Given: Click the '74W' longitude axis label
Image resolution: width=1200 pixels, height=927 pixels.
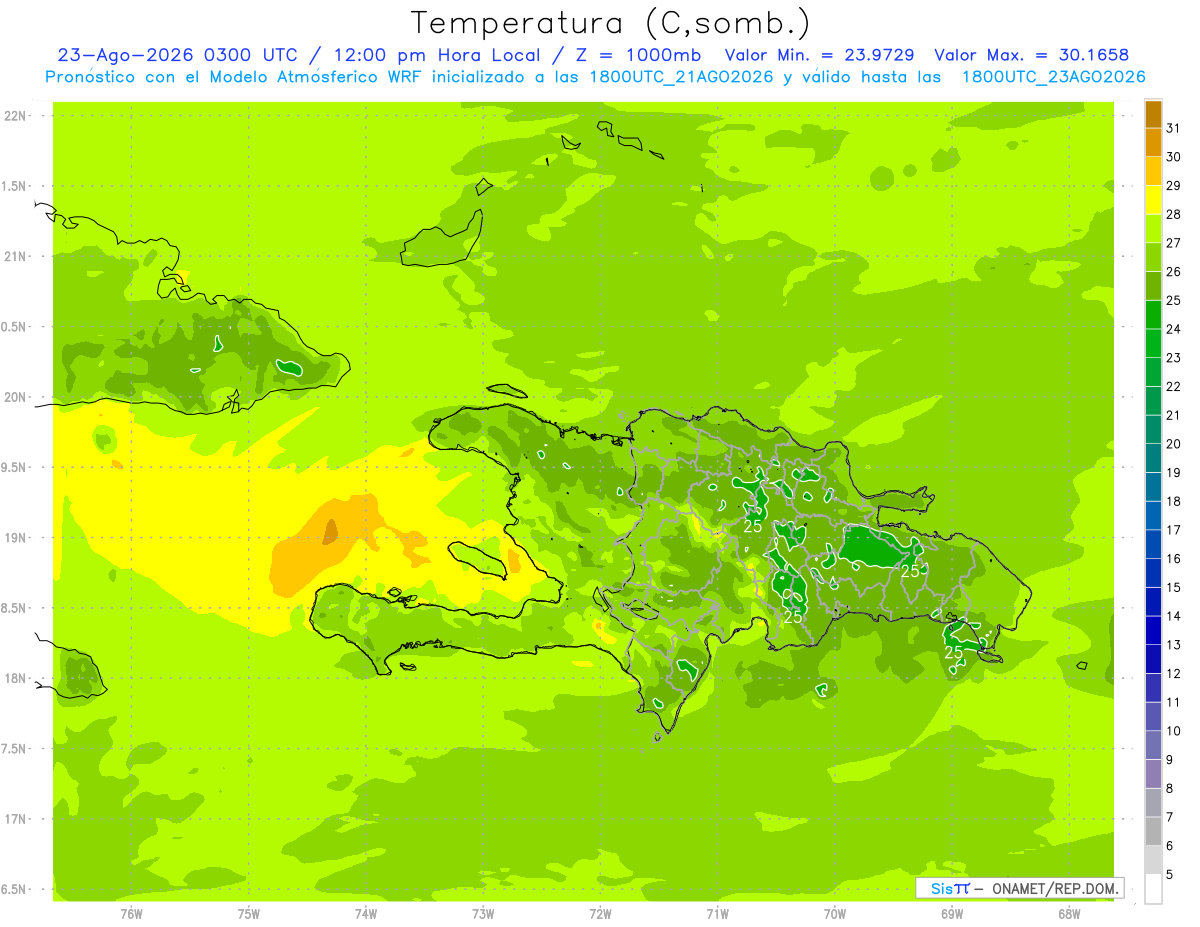Looking at the screenshot, I should coord(366,914).
